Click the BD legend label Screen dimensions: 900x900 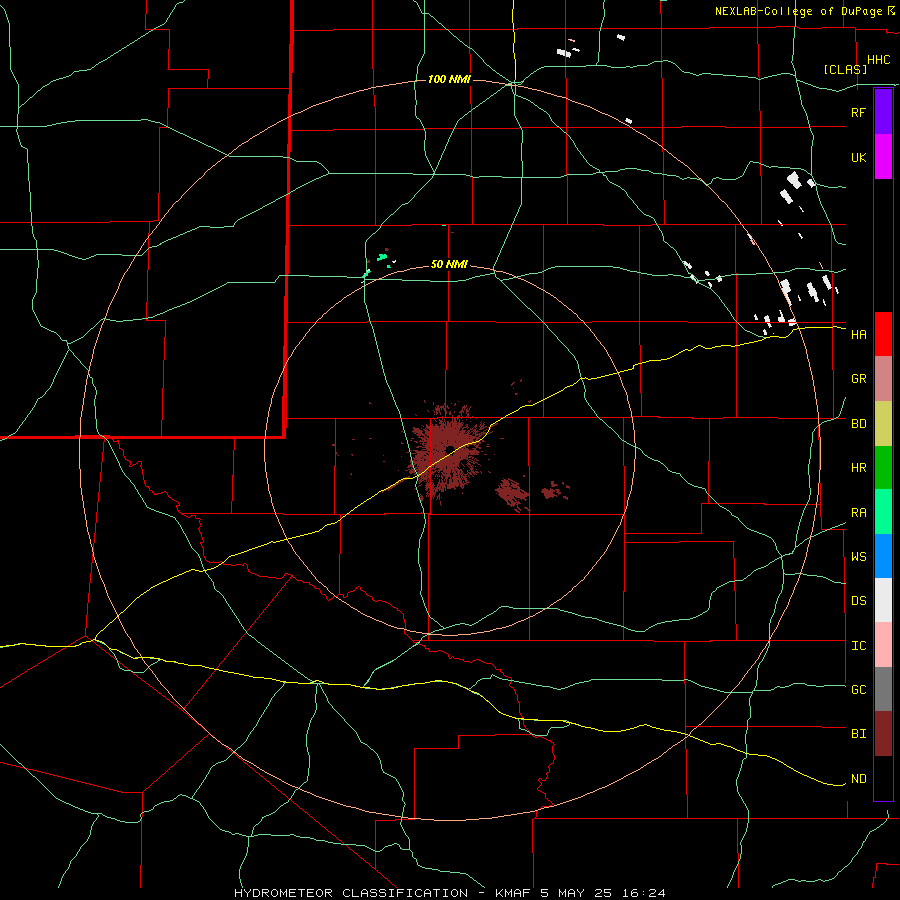(858, 424)
